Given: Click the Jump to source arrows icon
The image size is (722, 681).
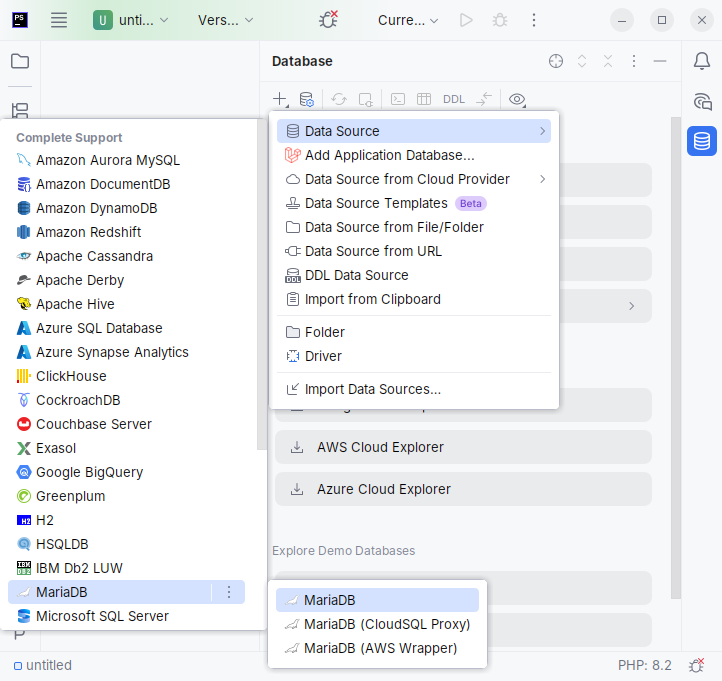Looking at the screenshot, I should click(x=484, y=99).
